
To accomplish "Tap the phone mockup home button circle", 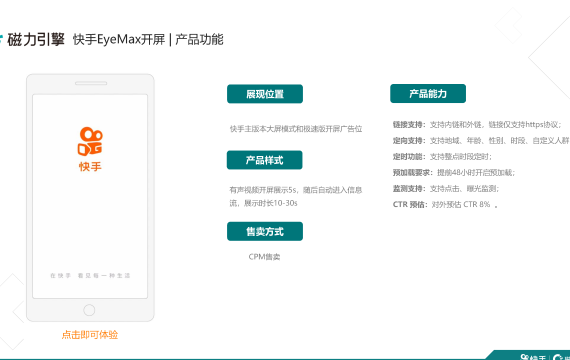I will coord(89,310).
